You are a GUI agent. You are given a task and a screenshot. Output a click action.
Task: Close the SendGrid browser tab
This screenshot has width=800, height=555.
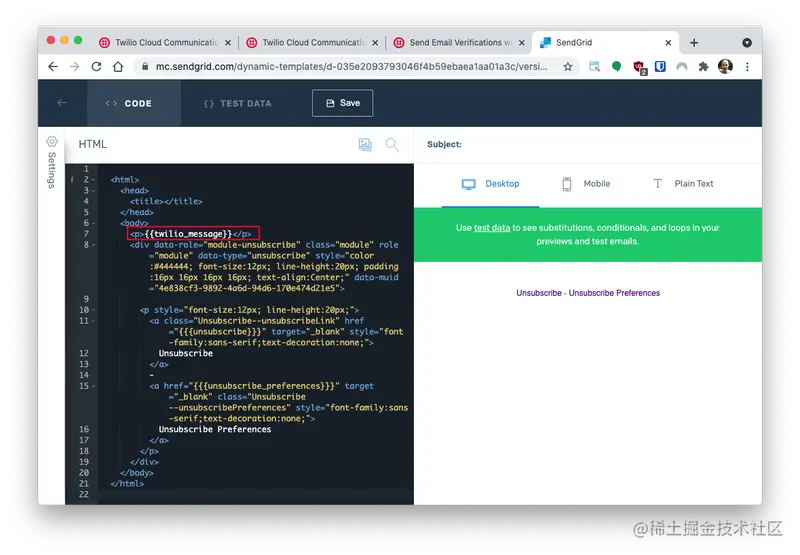(x=668, y=43)
